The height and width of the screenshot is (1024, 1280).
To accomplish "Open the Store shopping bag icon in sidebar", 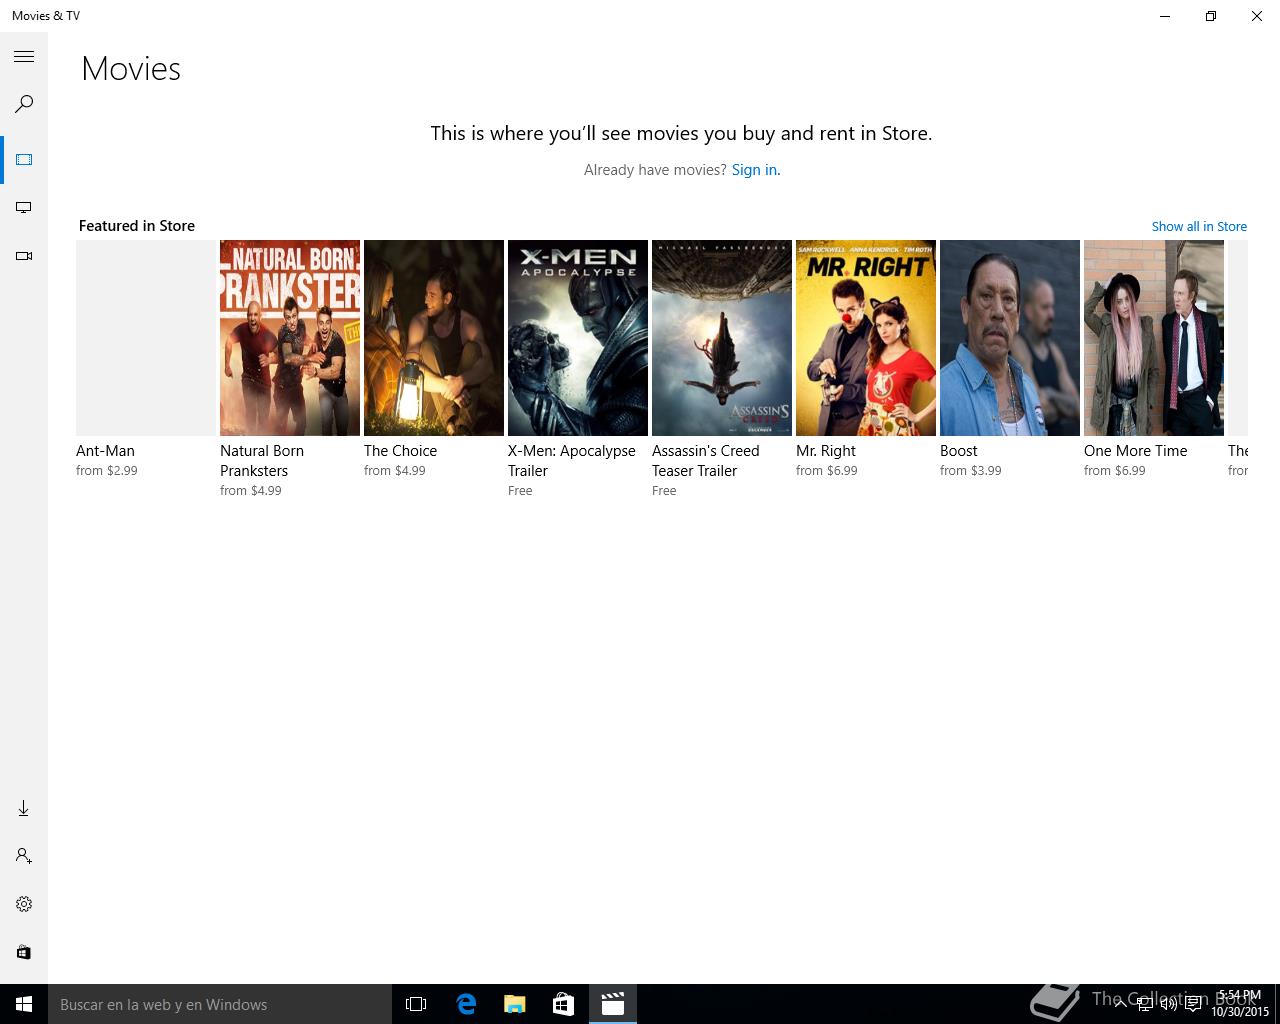I will [24, 952].
